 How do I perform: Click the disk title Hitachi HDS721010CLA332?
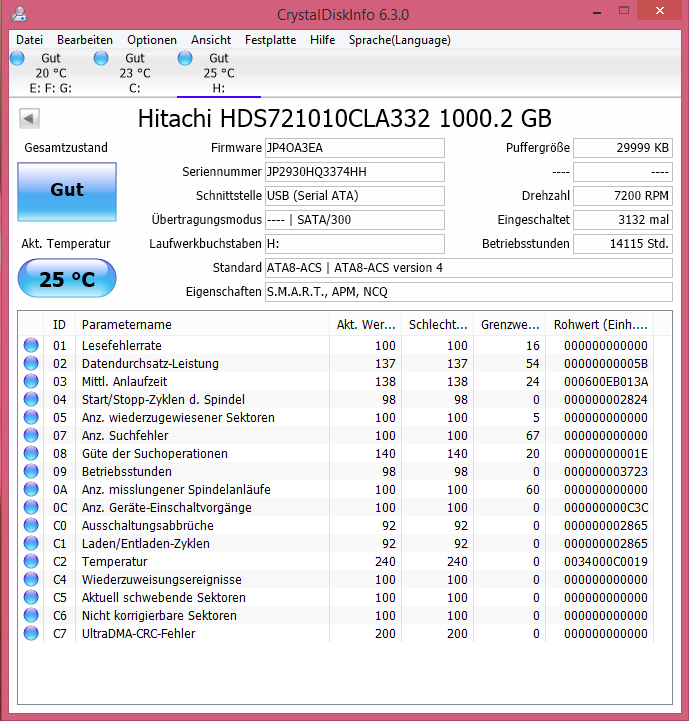click(344, 119)
